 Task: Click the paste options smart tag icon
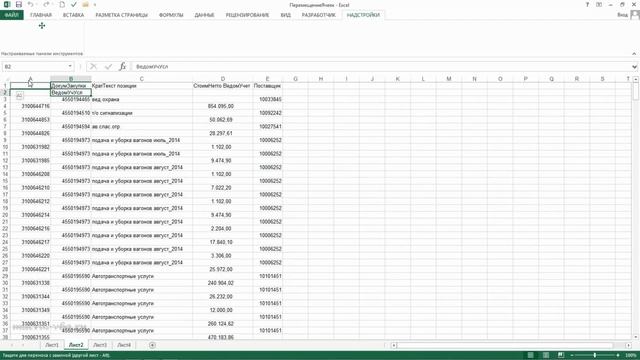(20, 96)
